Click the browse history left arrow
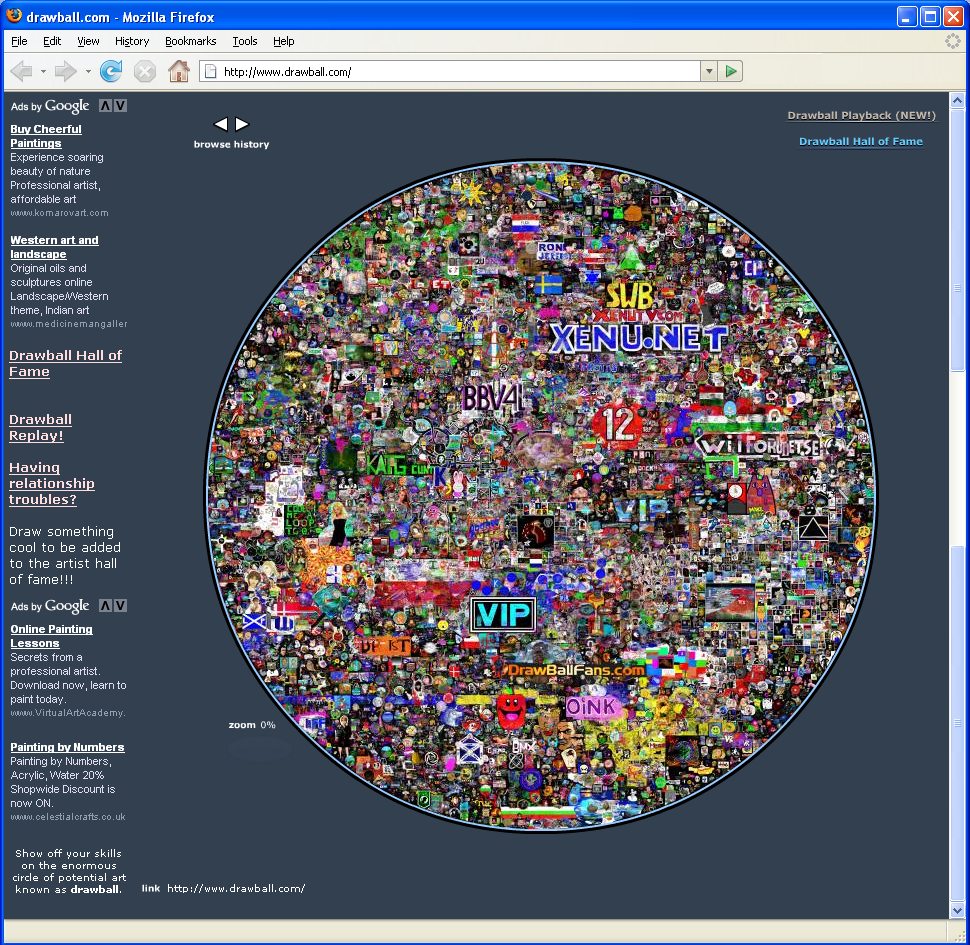 pos(221,124)
